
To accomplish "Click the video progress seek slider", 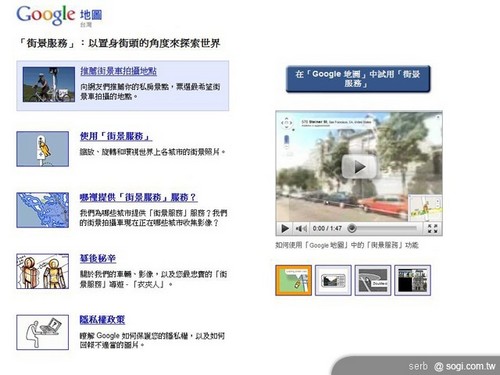I will (382, 228).
